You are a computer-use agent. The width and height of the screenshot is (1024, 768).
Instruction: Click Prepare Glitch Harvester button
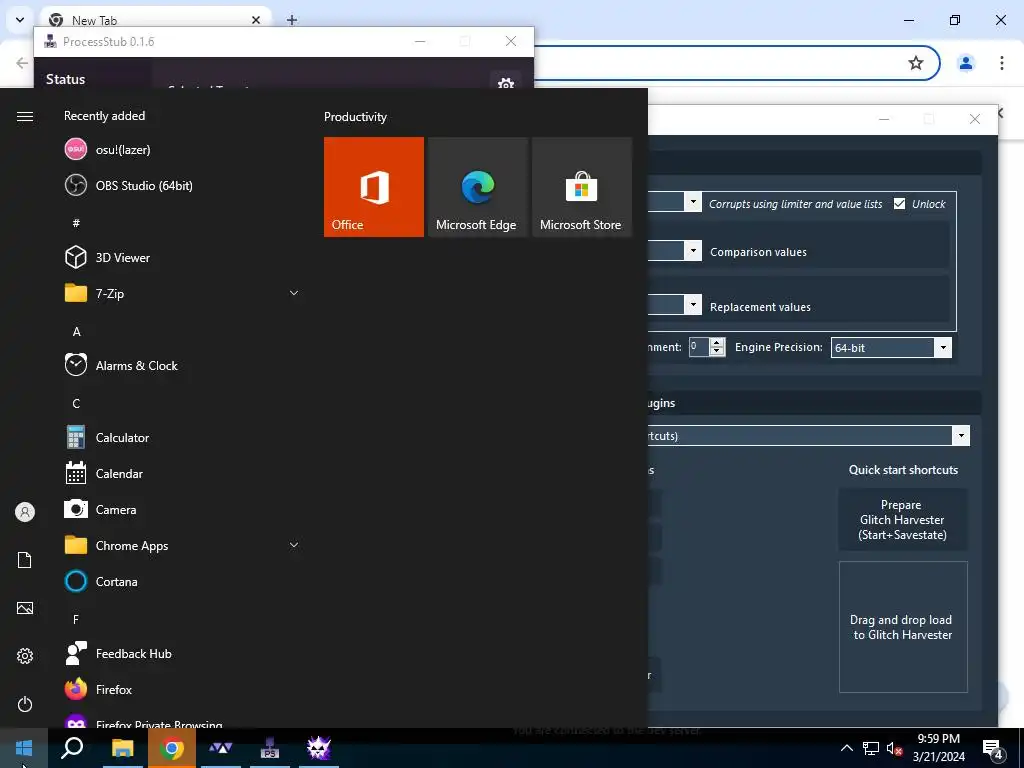tap(903, 520)
